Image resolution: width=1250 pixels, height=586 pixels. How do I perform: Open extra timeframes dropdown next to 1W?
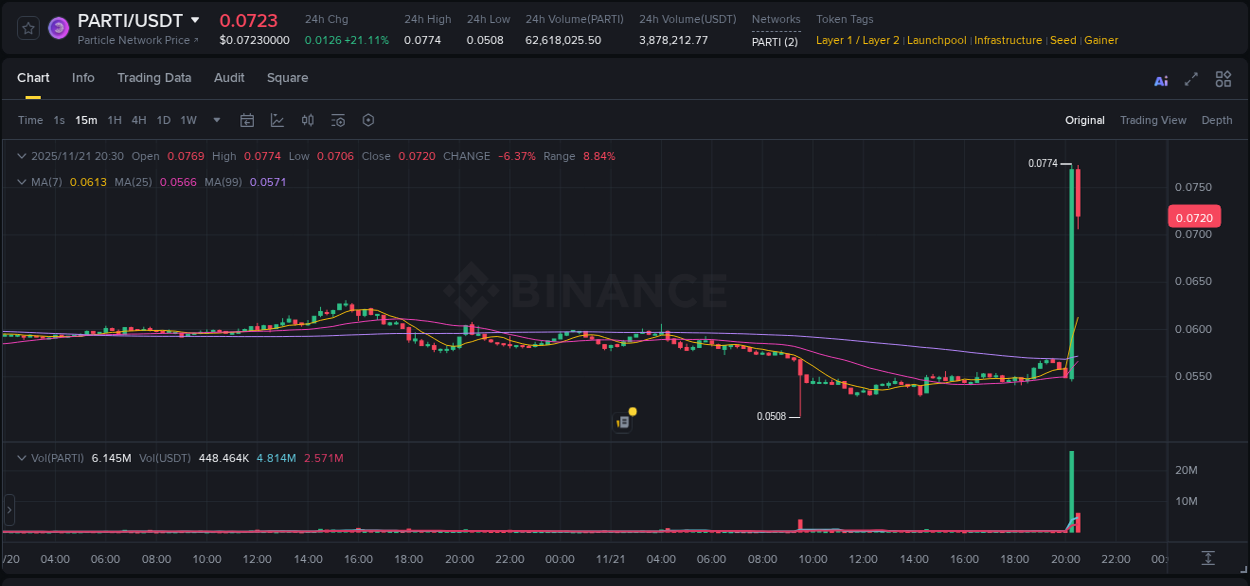click(x=215, y=120)
